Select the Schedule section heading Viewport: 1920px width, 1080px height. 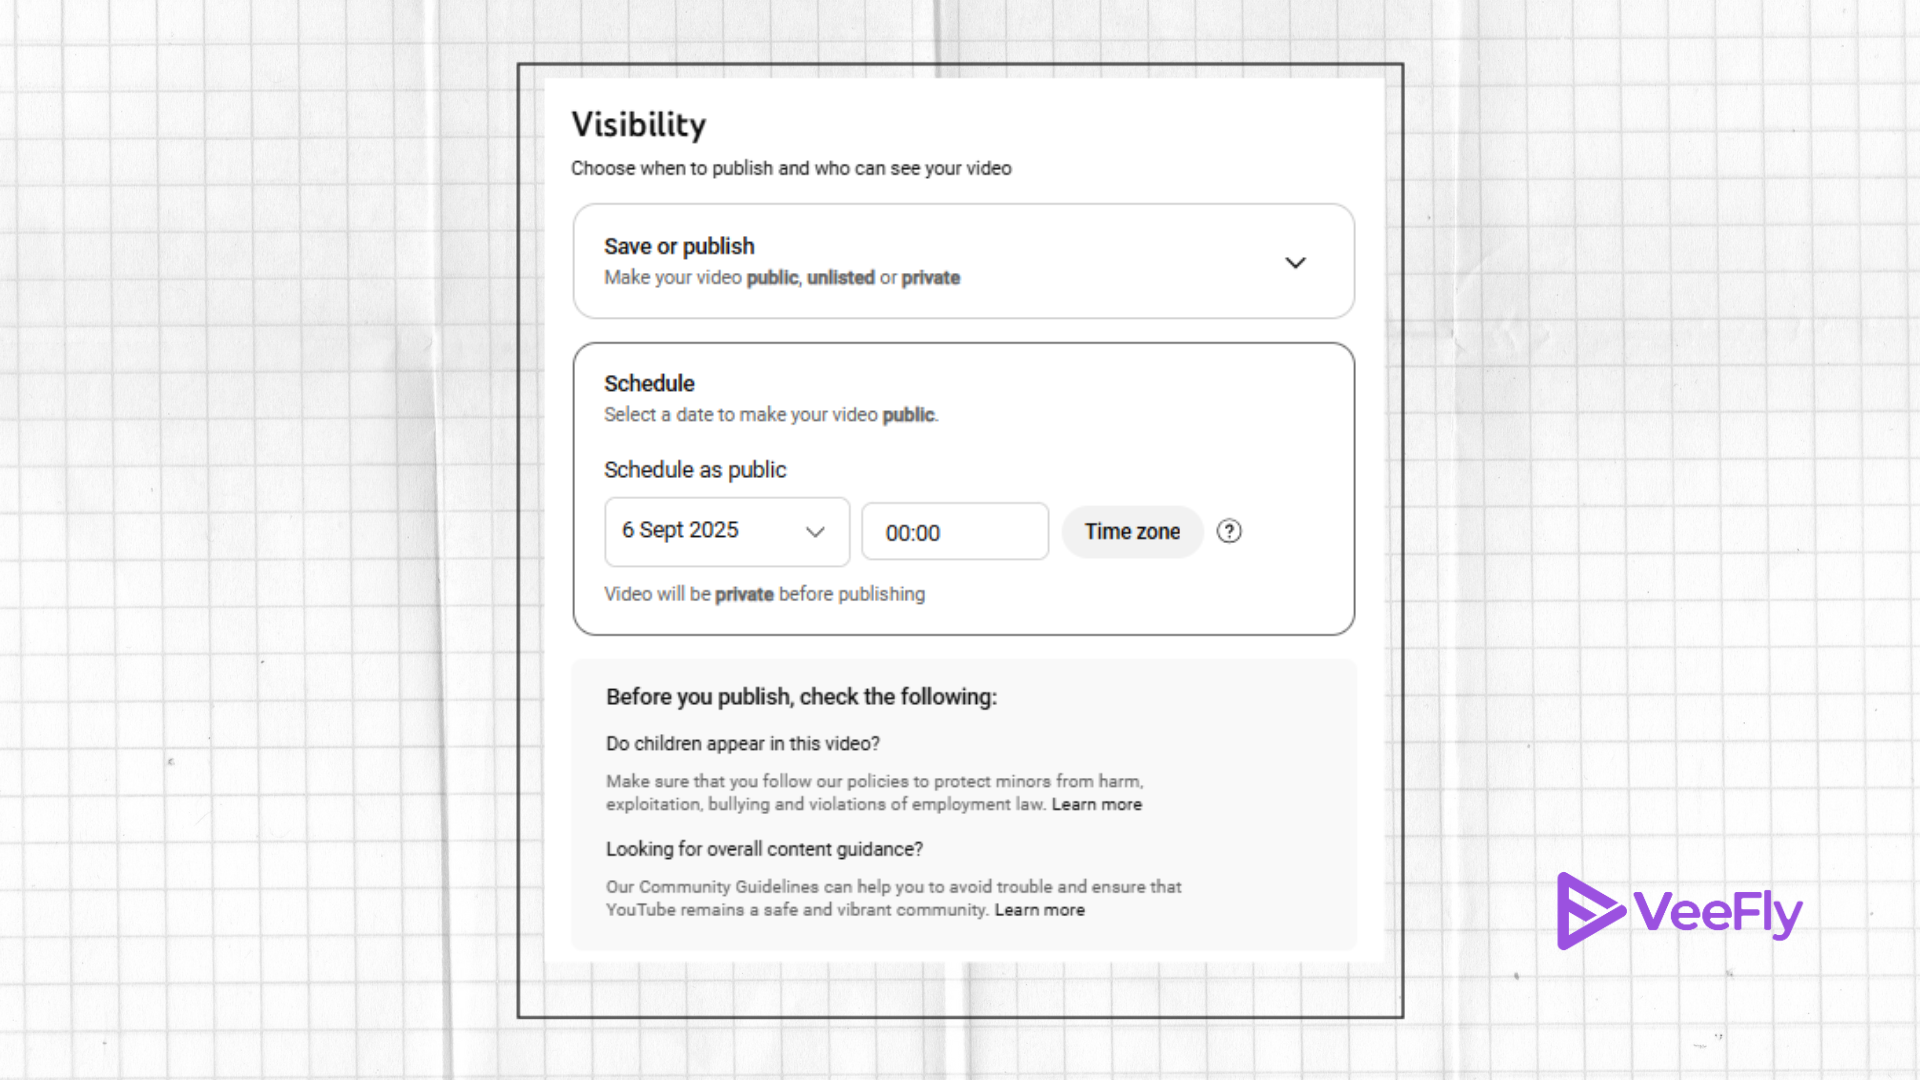point(649,384)
